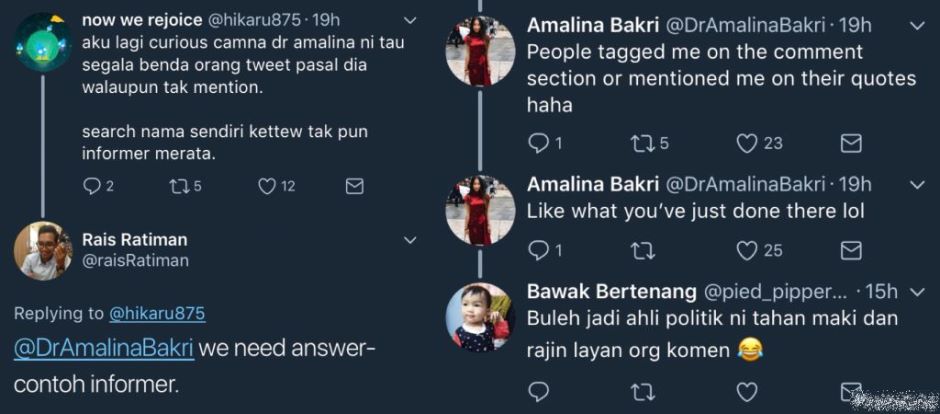The height and width of the screenshot is (414, 940).
Task: Like Bawak Bertenang's 'Buleh jadi ahli politik' tweet
Action: pos(747,391)
